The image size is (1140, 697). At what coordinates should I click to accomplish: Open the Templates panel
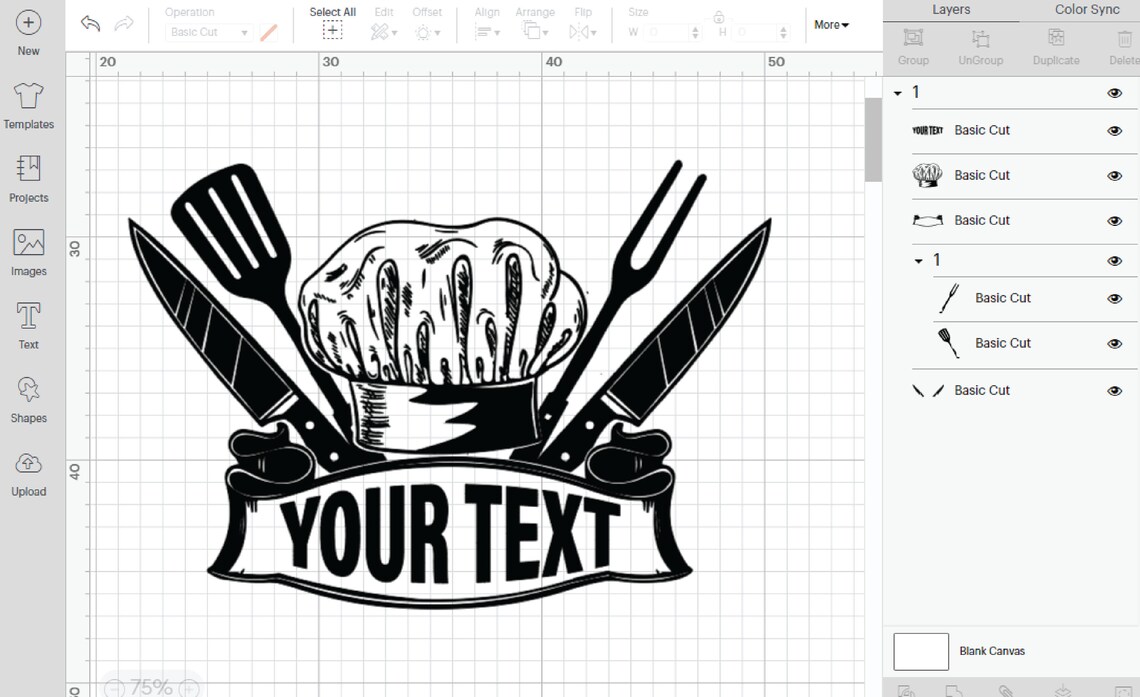(x=28, y=105)
